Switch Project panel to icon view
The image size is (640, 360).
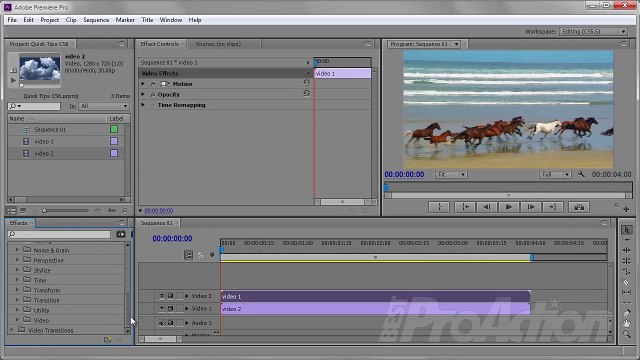[x=23, y=211]
